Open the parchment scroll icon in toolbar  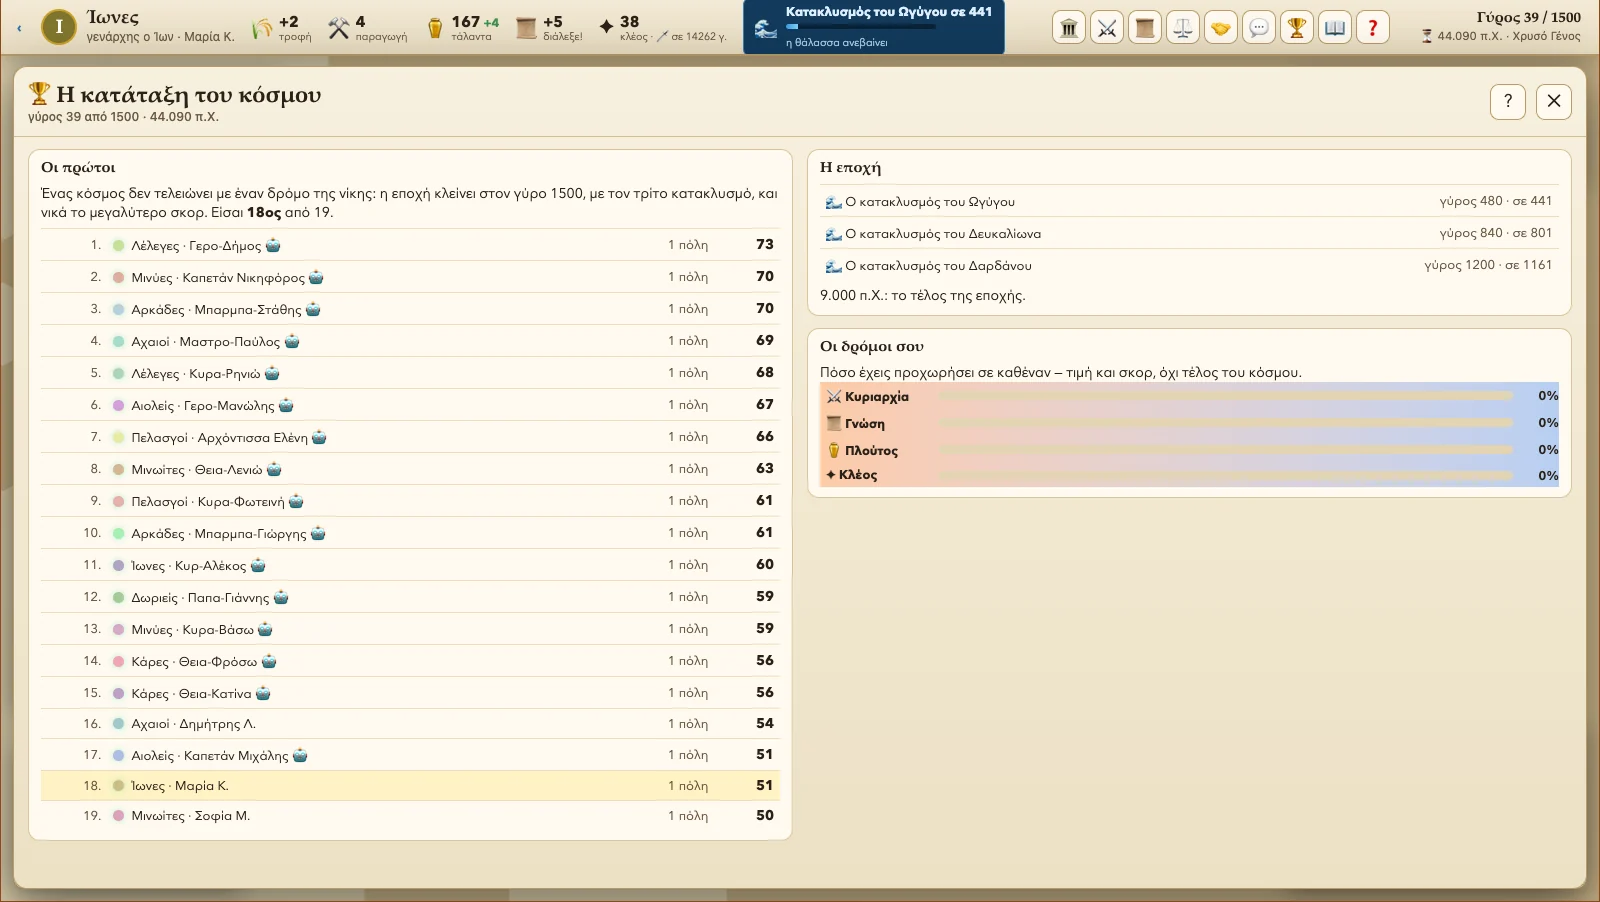[1145, 28]
